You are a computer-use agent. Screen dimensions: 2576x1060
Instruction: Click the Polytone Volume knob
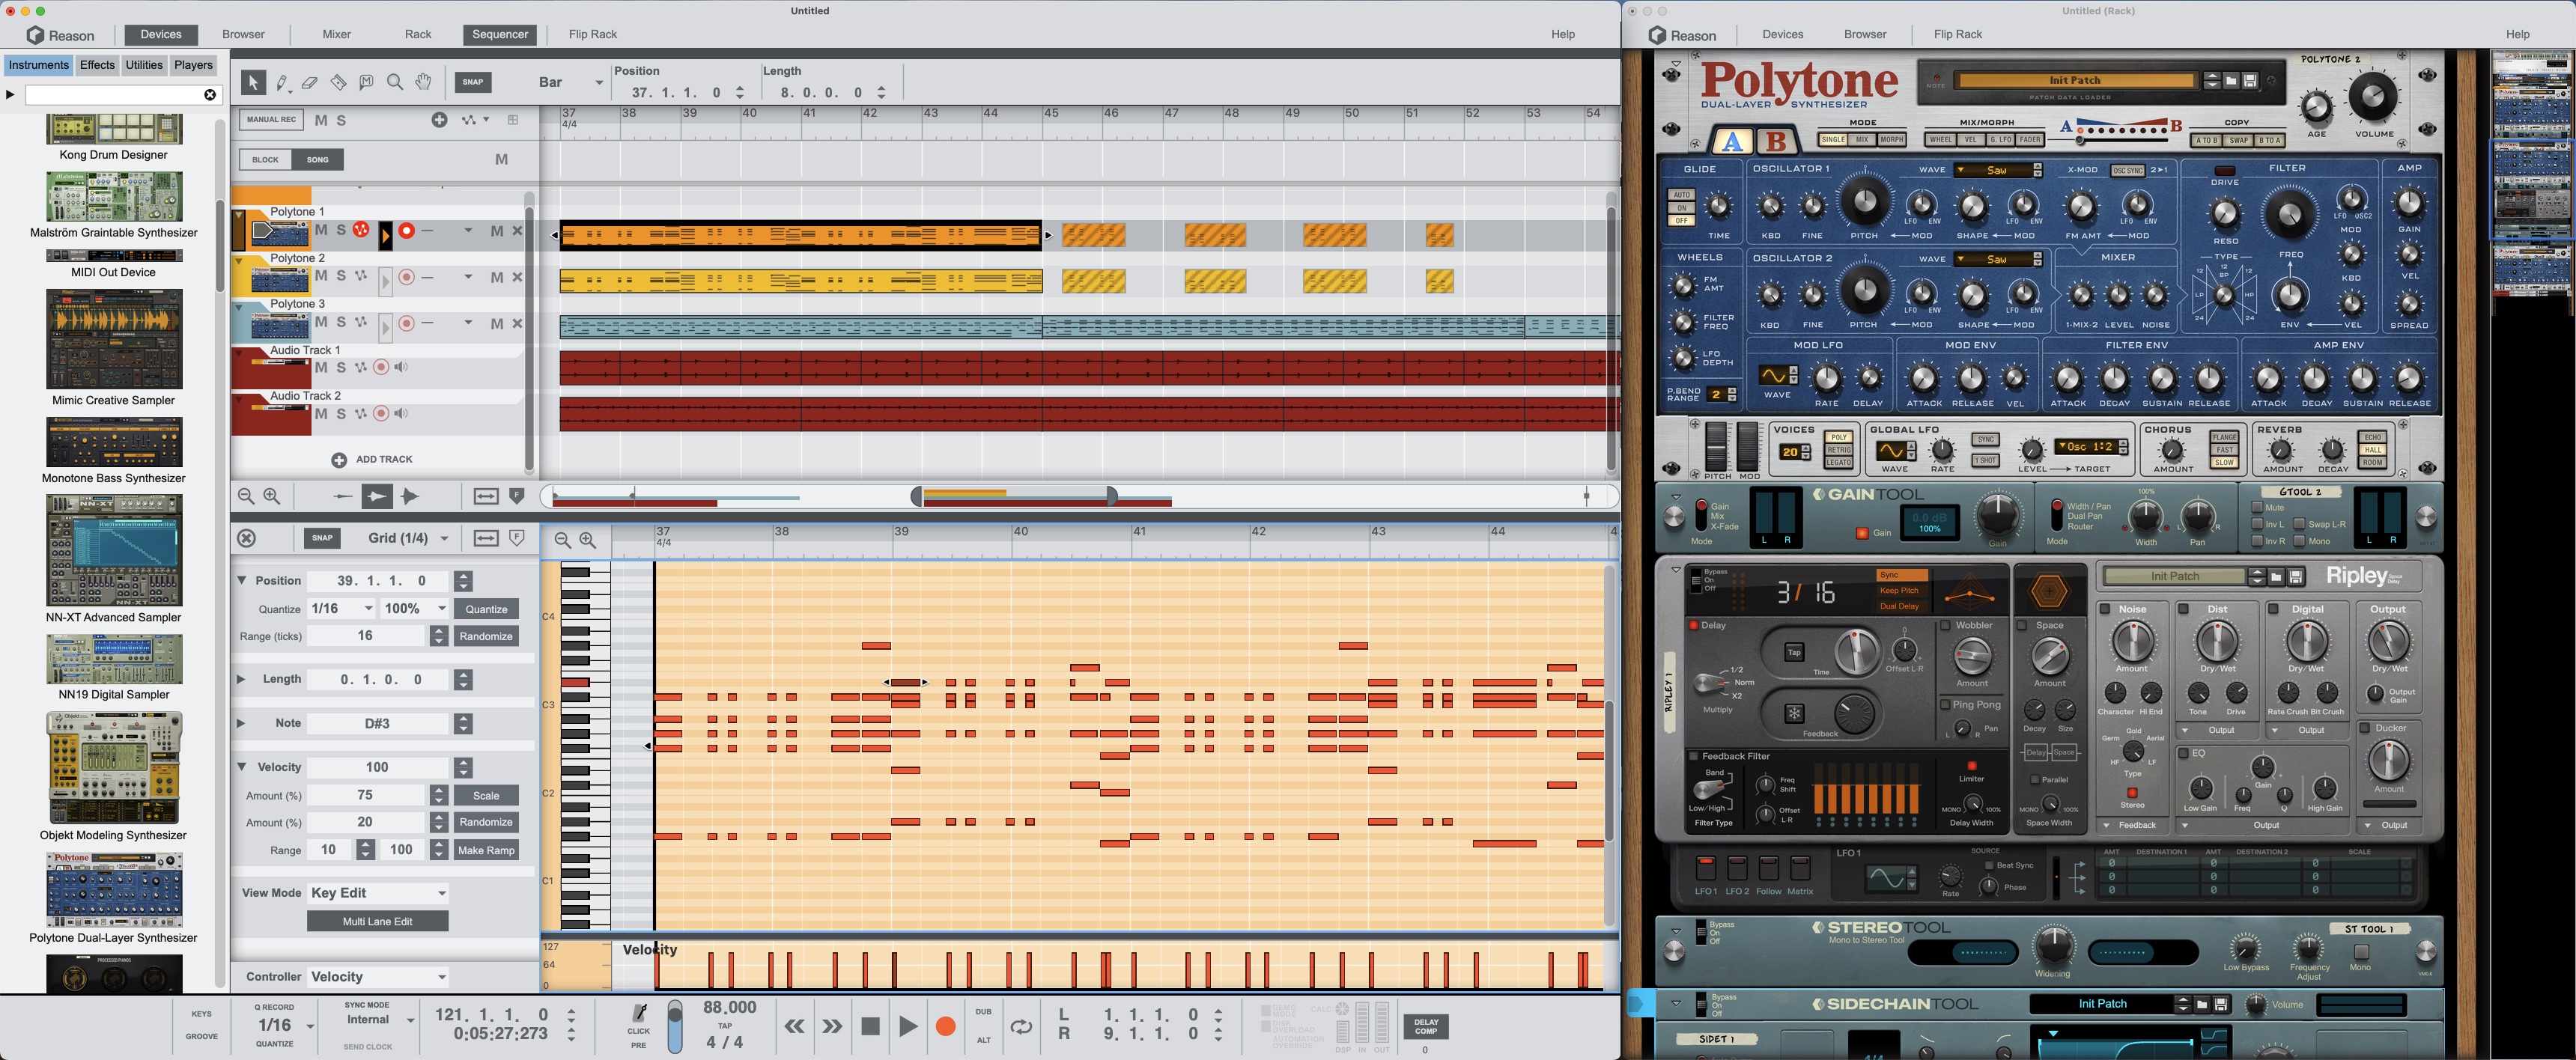[x=2372, y=98]
